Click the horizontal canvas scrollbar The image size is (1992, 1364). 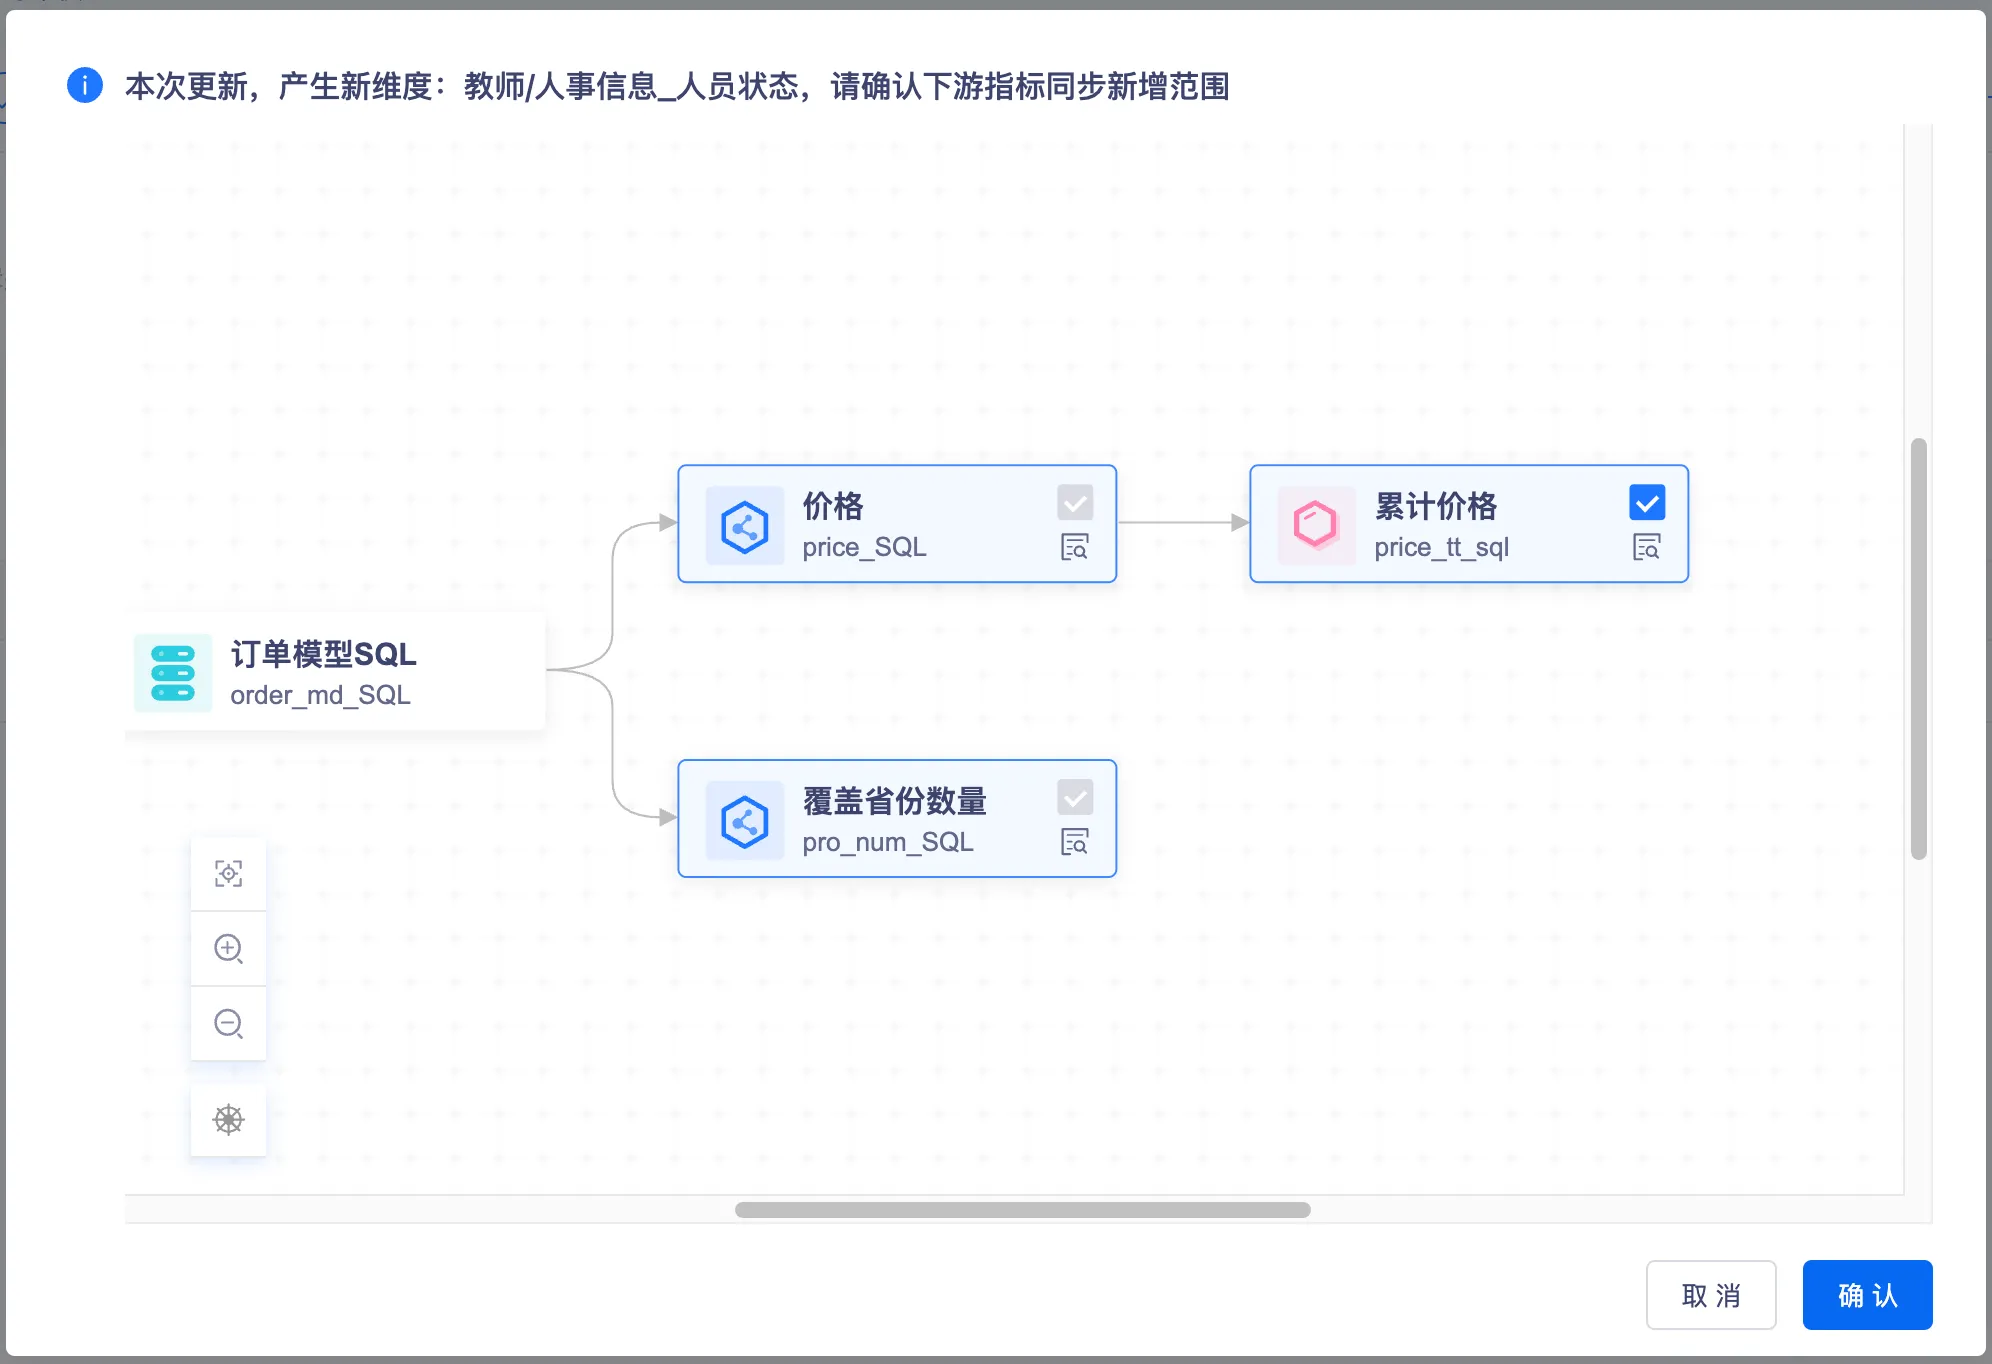[x=1022, y=1210]
